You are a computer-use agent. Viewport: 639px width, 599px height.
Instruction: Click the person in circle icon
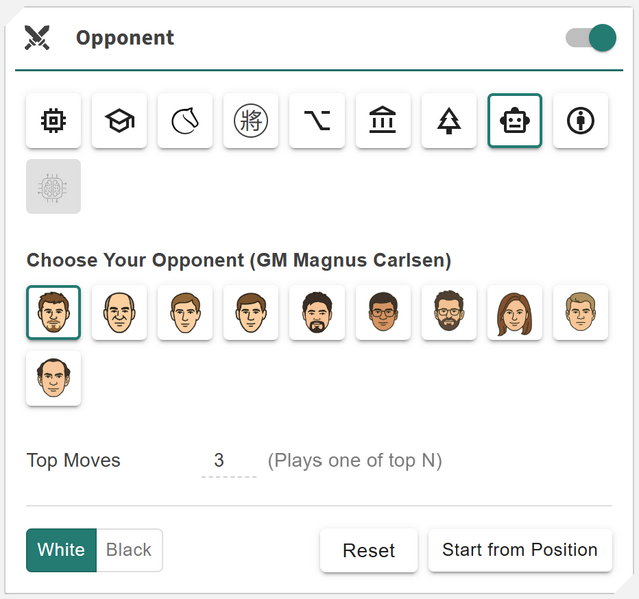(x=581, y=121)
